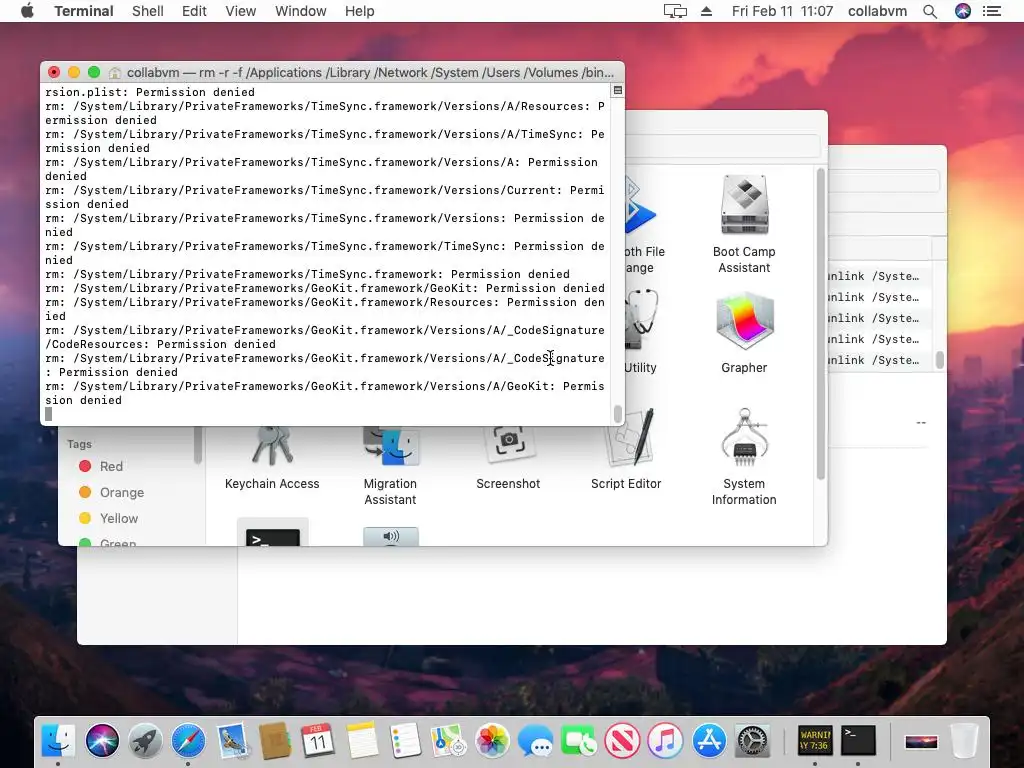
Task: Open FaceTime from the Dock
Action: (x=579, y=741)
